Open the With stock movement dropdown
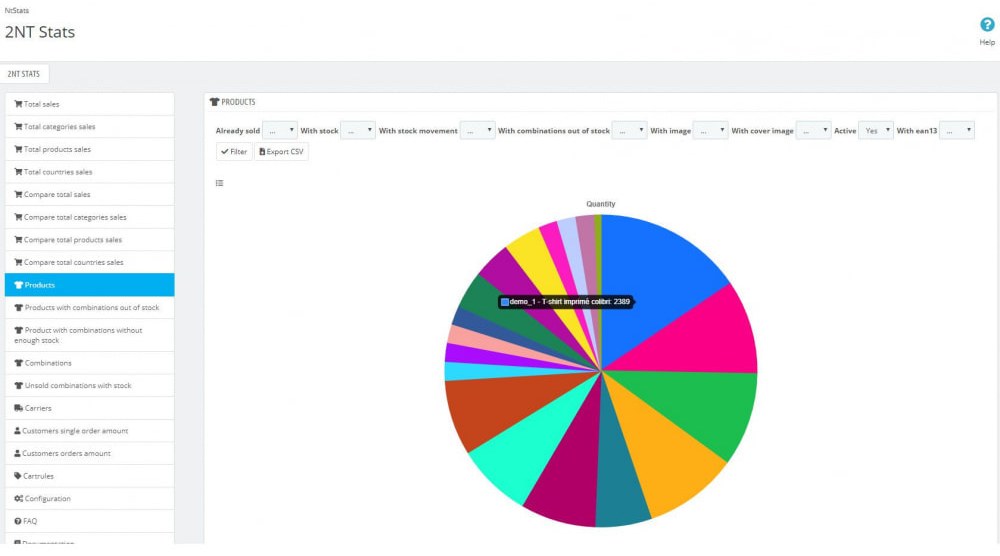The width and height of the screenshot is (1000, 556). [x=477, y=130]
